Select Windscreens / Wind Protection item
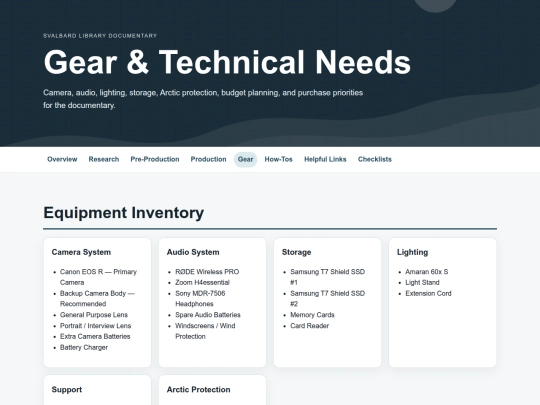Viewport: 540px width, 405px height. point(205,331)
